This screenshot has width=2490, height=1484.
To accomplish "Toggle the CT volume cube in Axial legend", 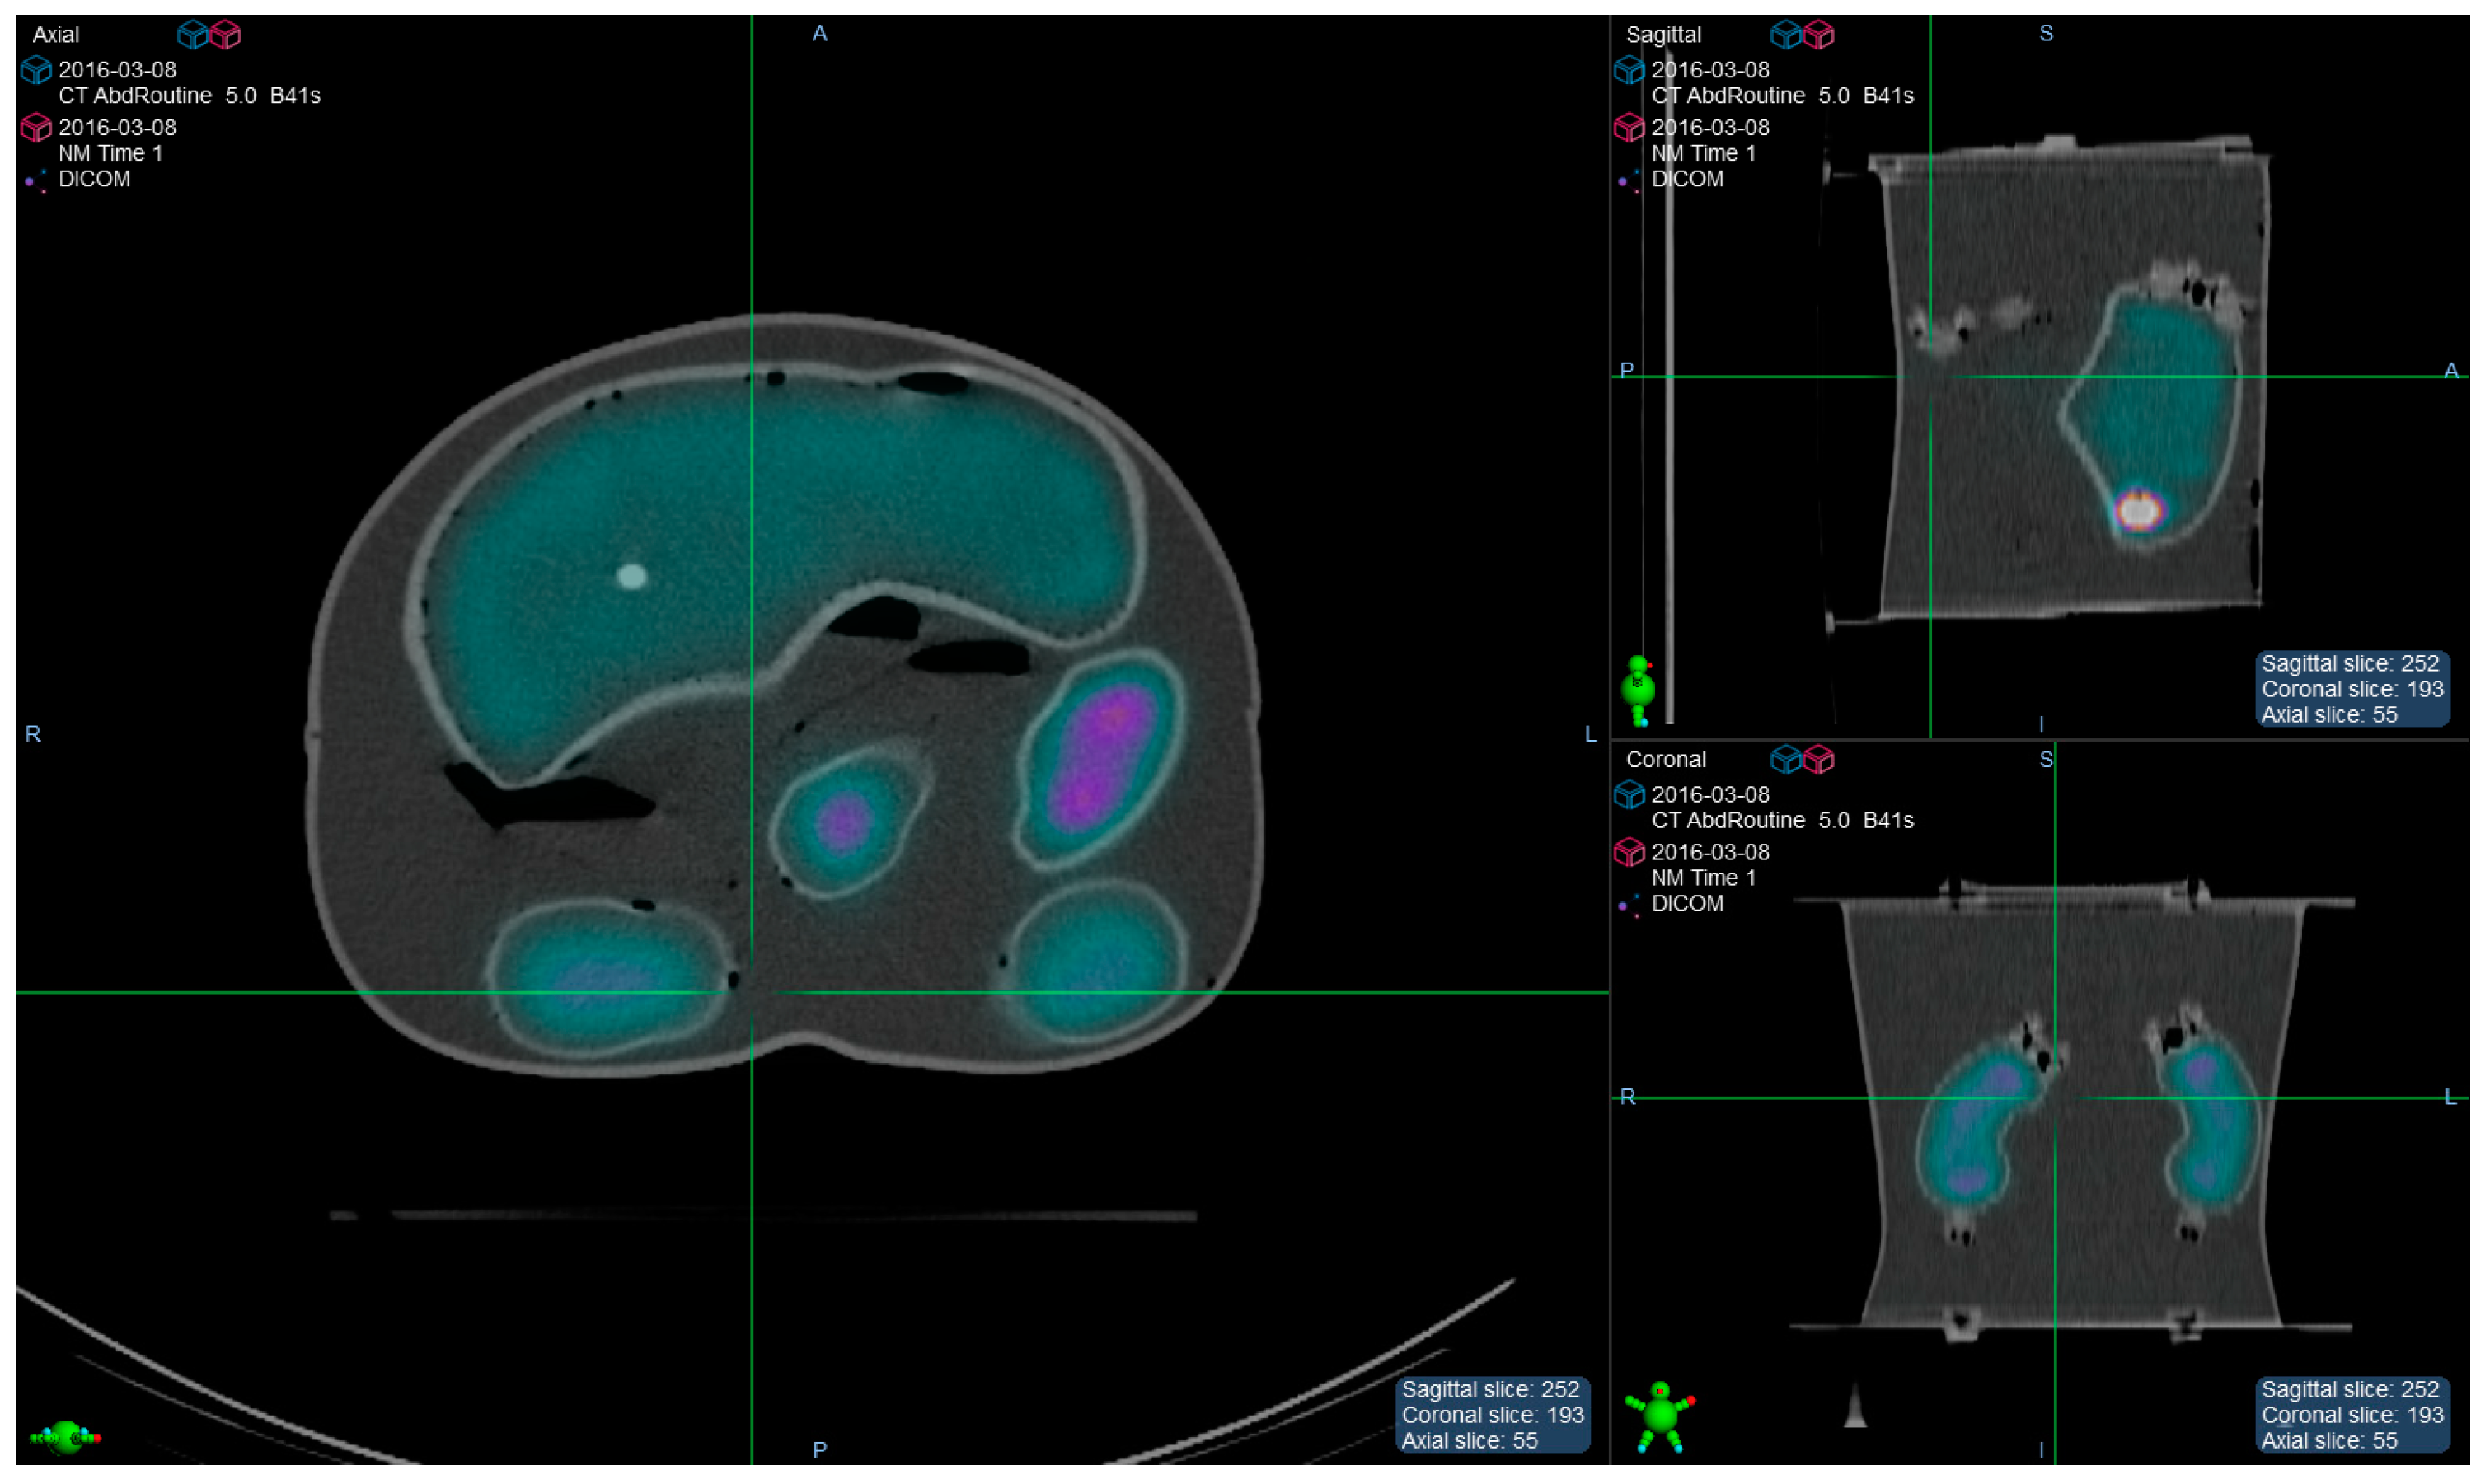I will [36, 71].
